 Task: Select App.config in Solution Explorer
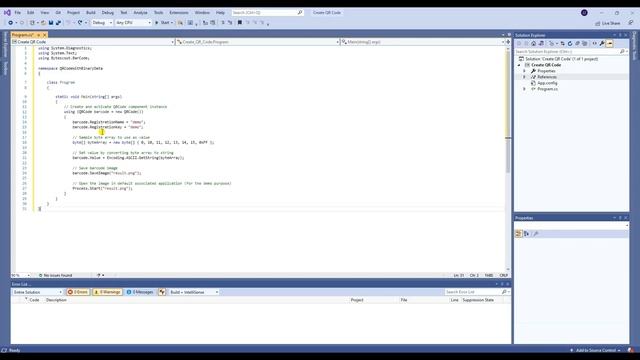click(x=547, y=83)
